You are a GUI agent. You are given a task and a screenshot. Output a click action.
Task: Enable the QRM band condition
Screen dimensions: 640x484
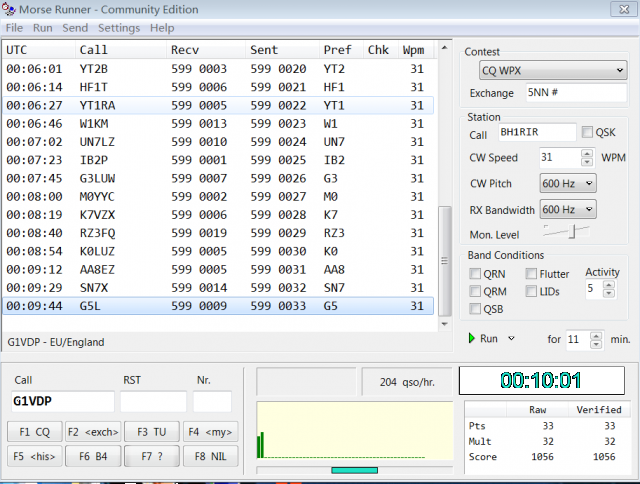tap(475, 291)
